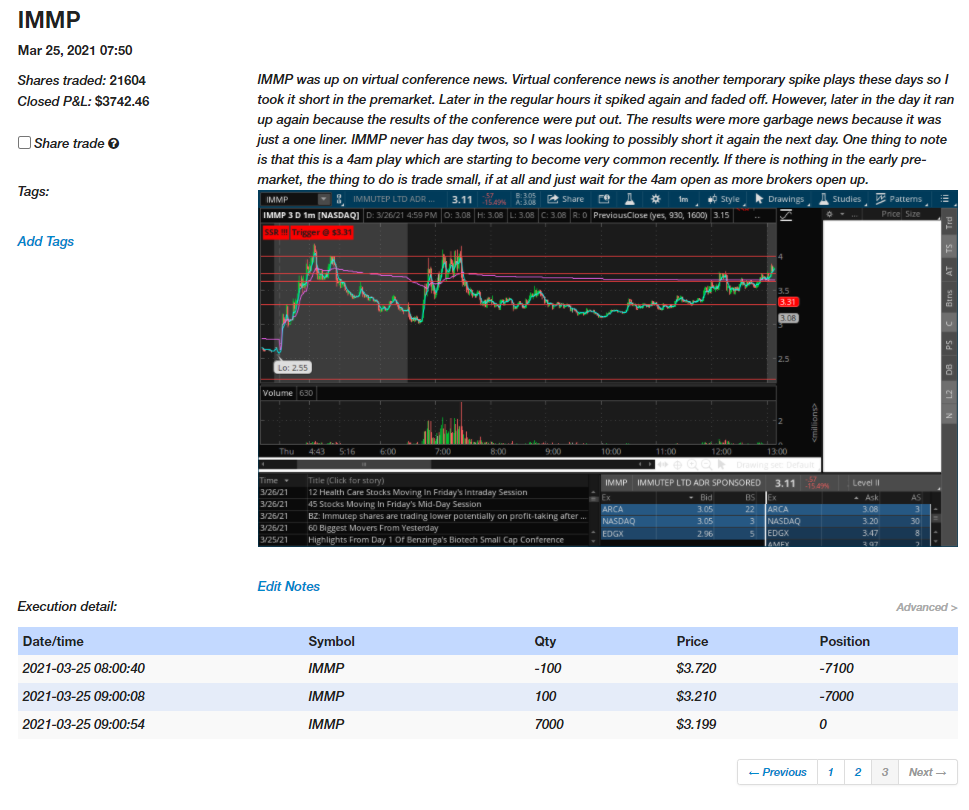The image size is (969, 810).
Task: Open '60 Biggest Movers From Yesterday' story
Action: pos(373,528)
